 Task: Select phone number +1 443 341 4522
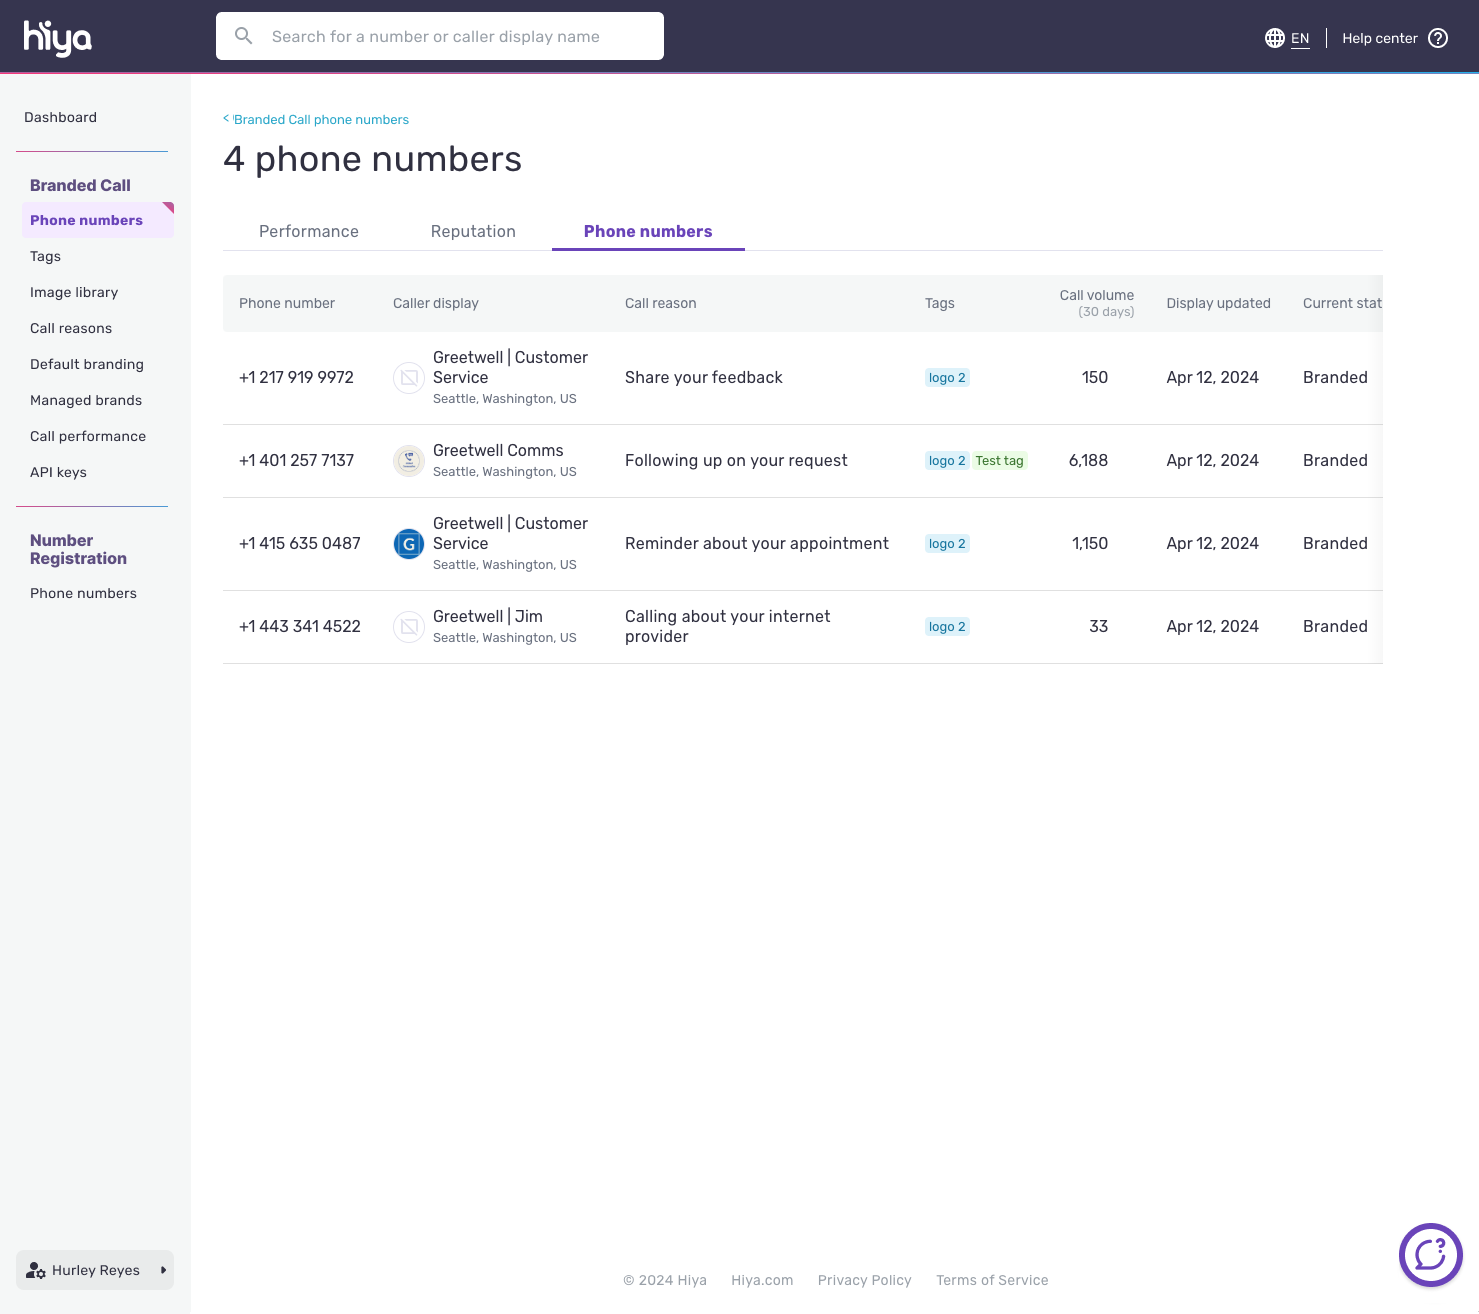click(300, 626)
